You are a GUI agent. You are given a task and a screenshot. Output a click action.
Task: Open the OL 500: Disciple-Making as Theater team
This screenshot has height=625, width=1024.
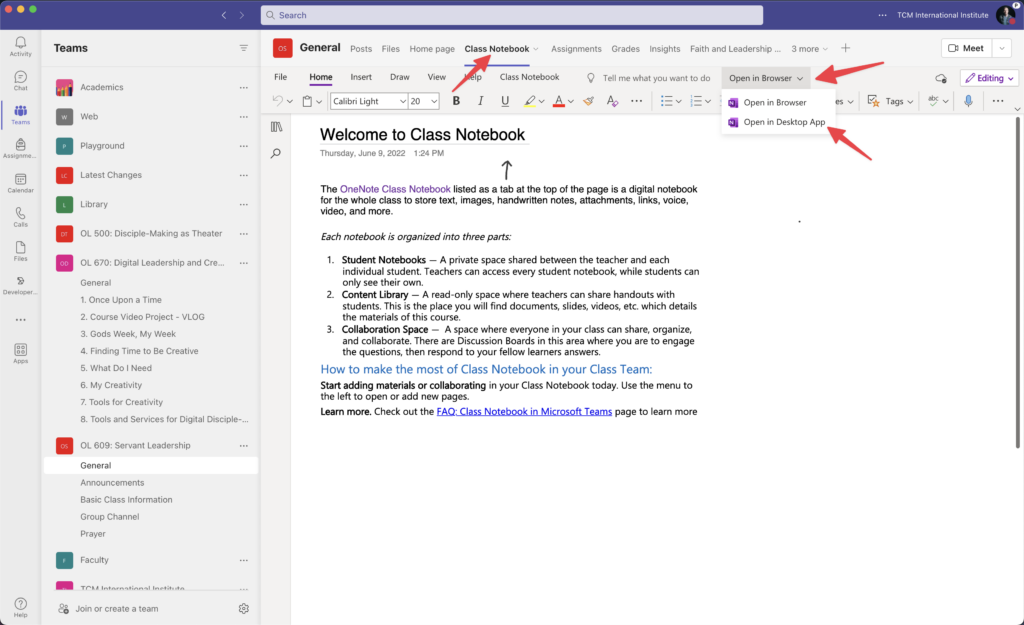(151, 234)
